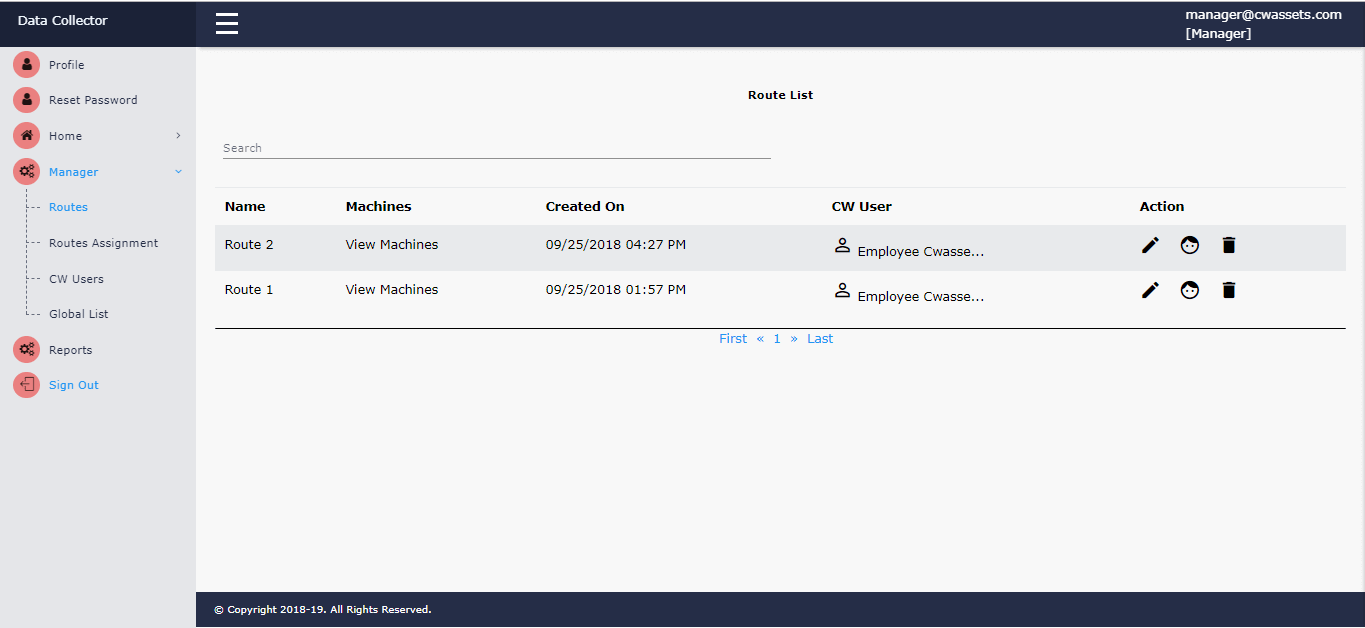Click the copyright footer text
The width and height of the screenshot is (1365, 628).
pos(323,609)
